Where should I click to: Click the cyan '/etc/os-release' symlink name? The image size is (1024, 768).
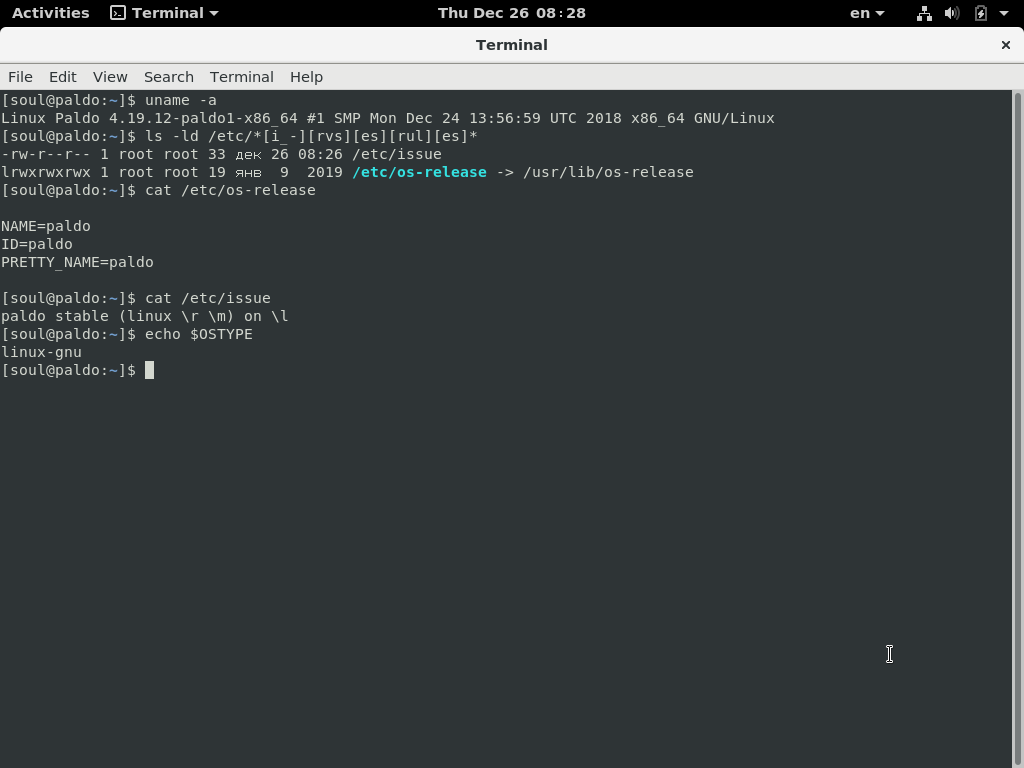tap(419, 172)
